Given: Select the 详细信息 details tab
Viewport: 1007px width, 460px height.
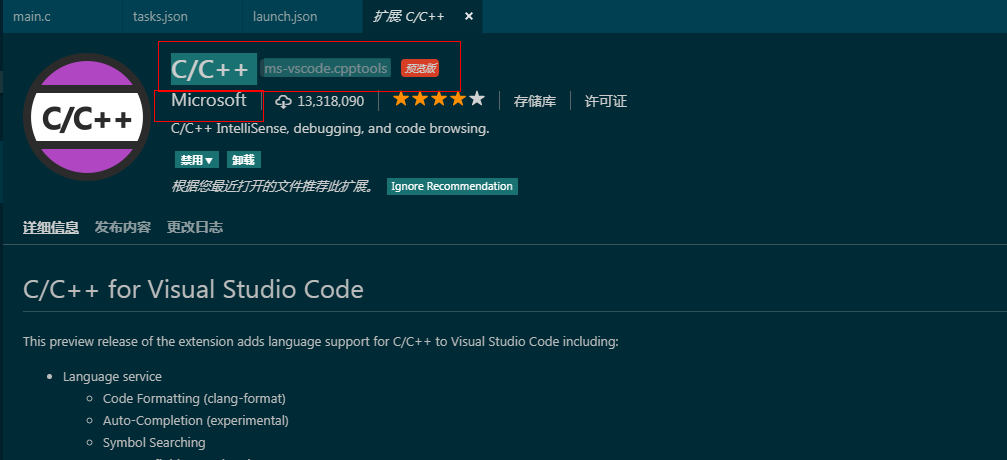Looking at the screenshot, I should pyautogui.click(x=51, y=227).
